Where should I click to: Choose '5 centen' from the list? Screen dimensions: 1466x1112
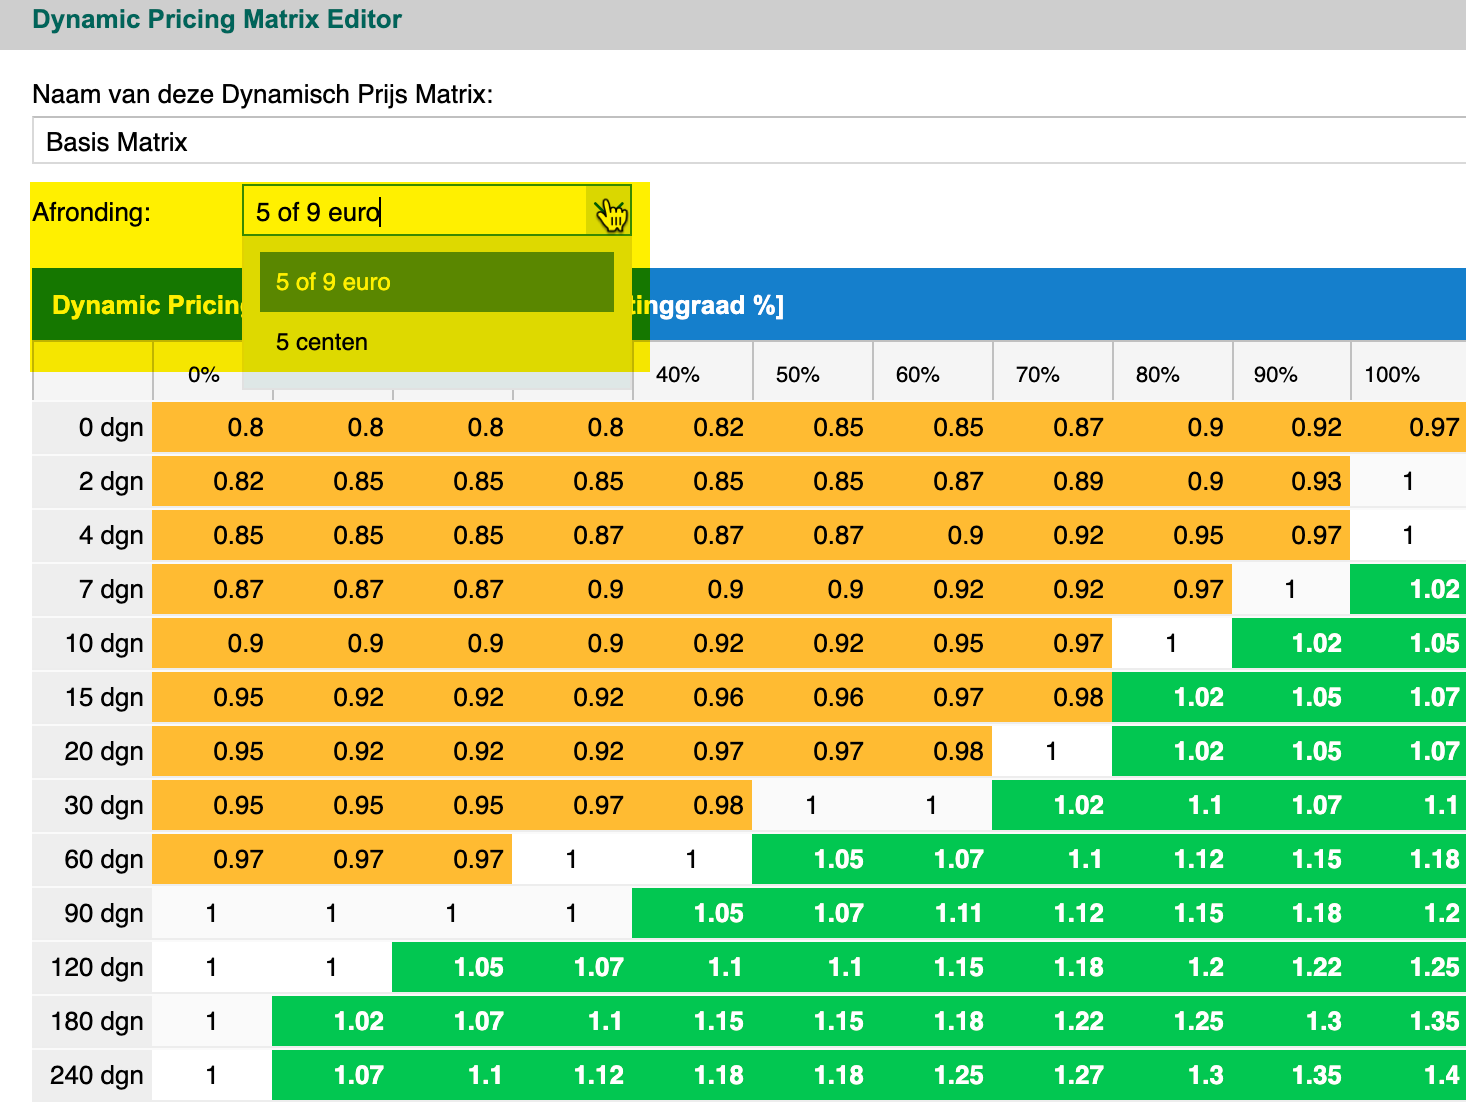(436, 342)
